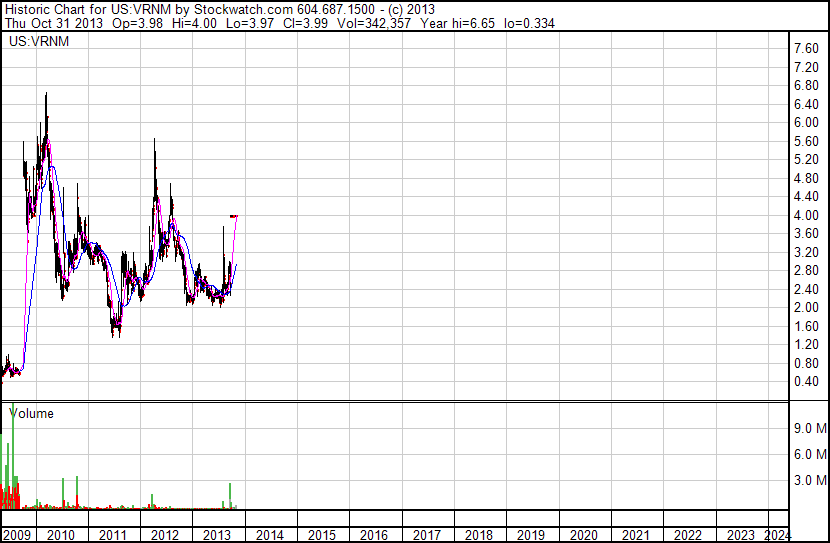Click the 6.80 price axis label

807,86
